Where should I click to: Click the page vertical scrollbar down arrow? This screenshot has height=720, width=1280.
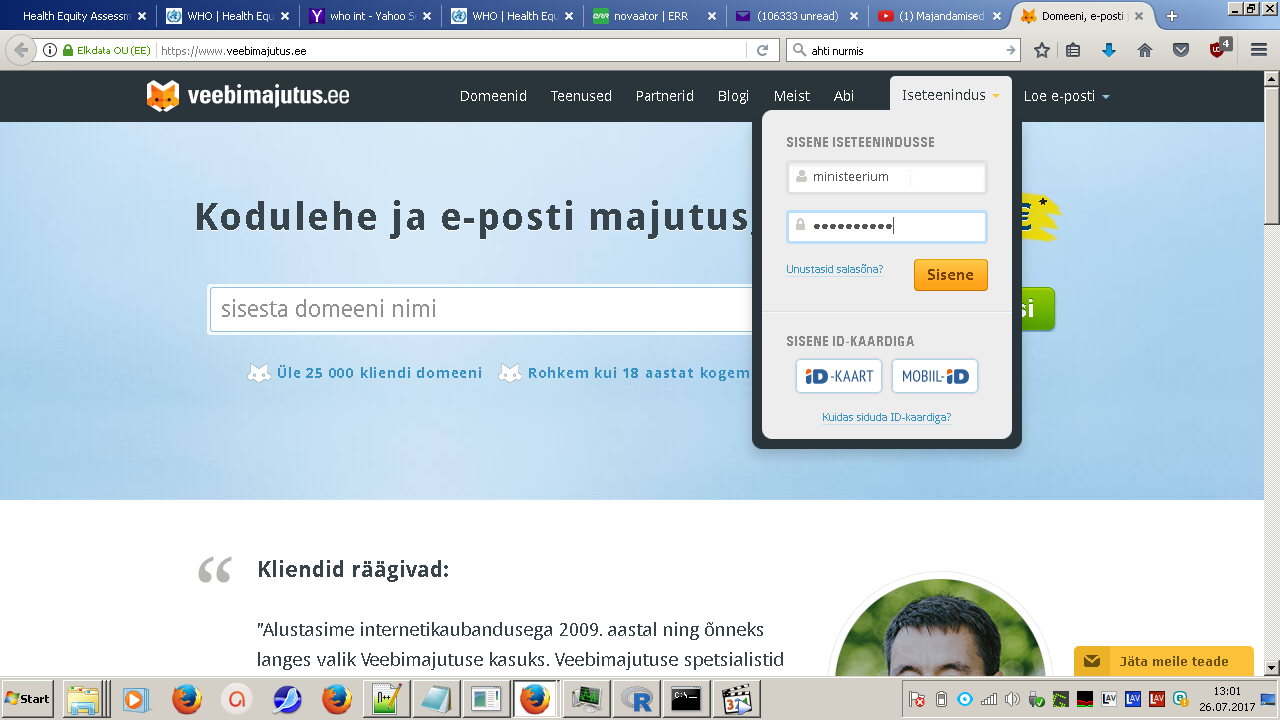pos(1271,667)
